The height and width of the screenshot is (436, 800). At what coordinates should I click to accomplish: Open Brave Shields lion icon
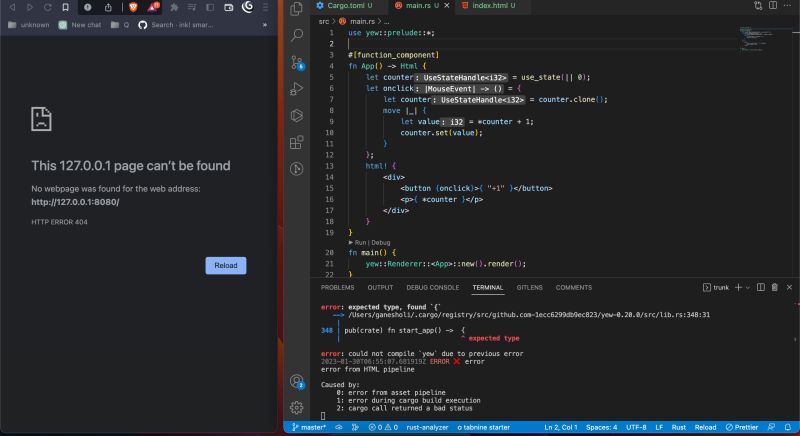[x=133, y=7]
